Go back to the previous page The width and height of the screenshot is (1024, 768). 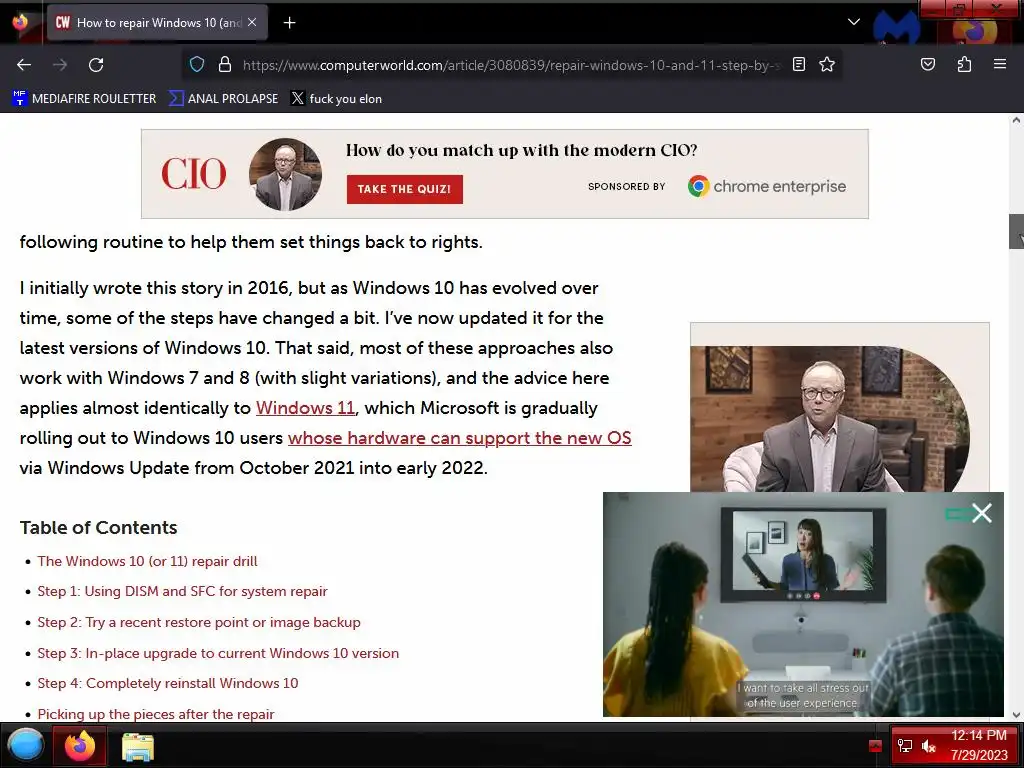(24, 65)
